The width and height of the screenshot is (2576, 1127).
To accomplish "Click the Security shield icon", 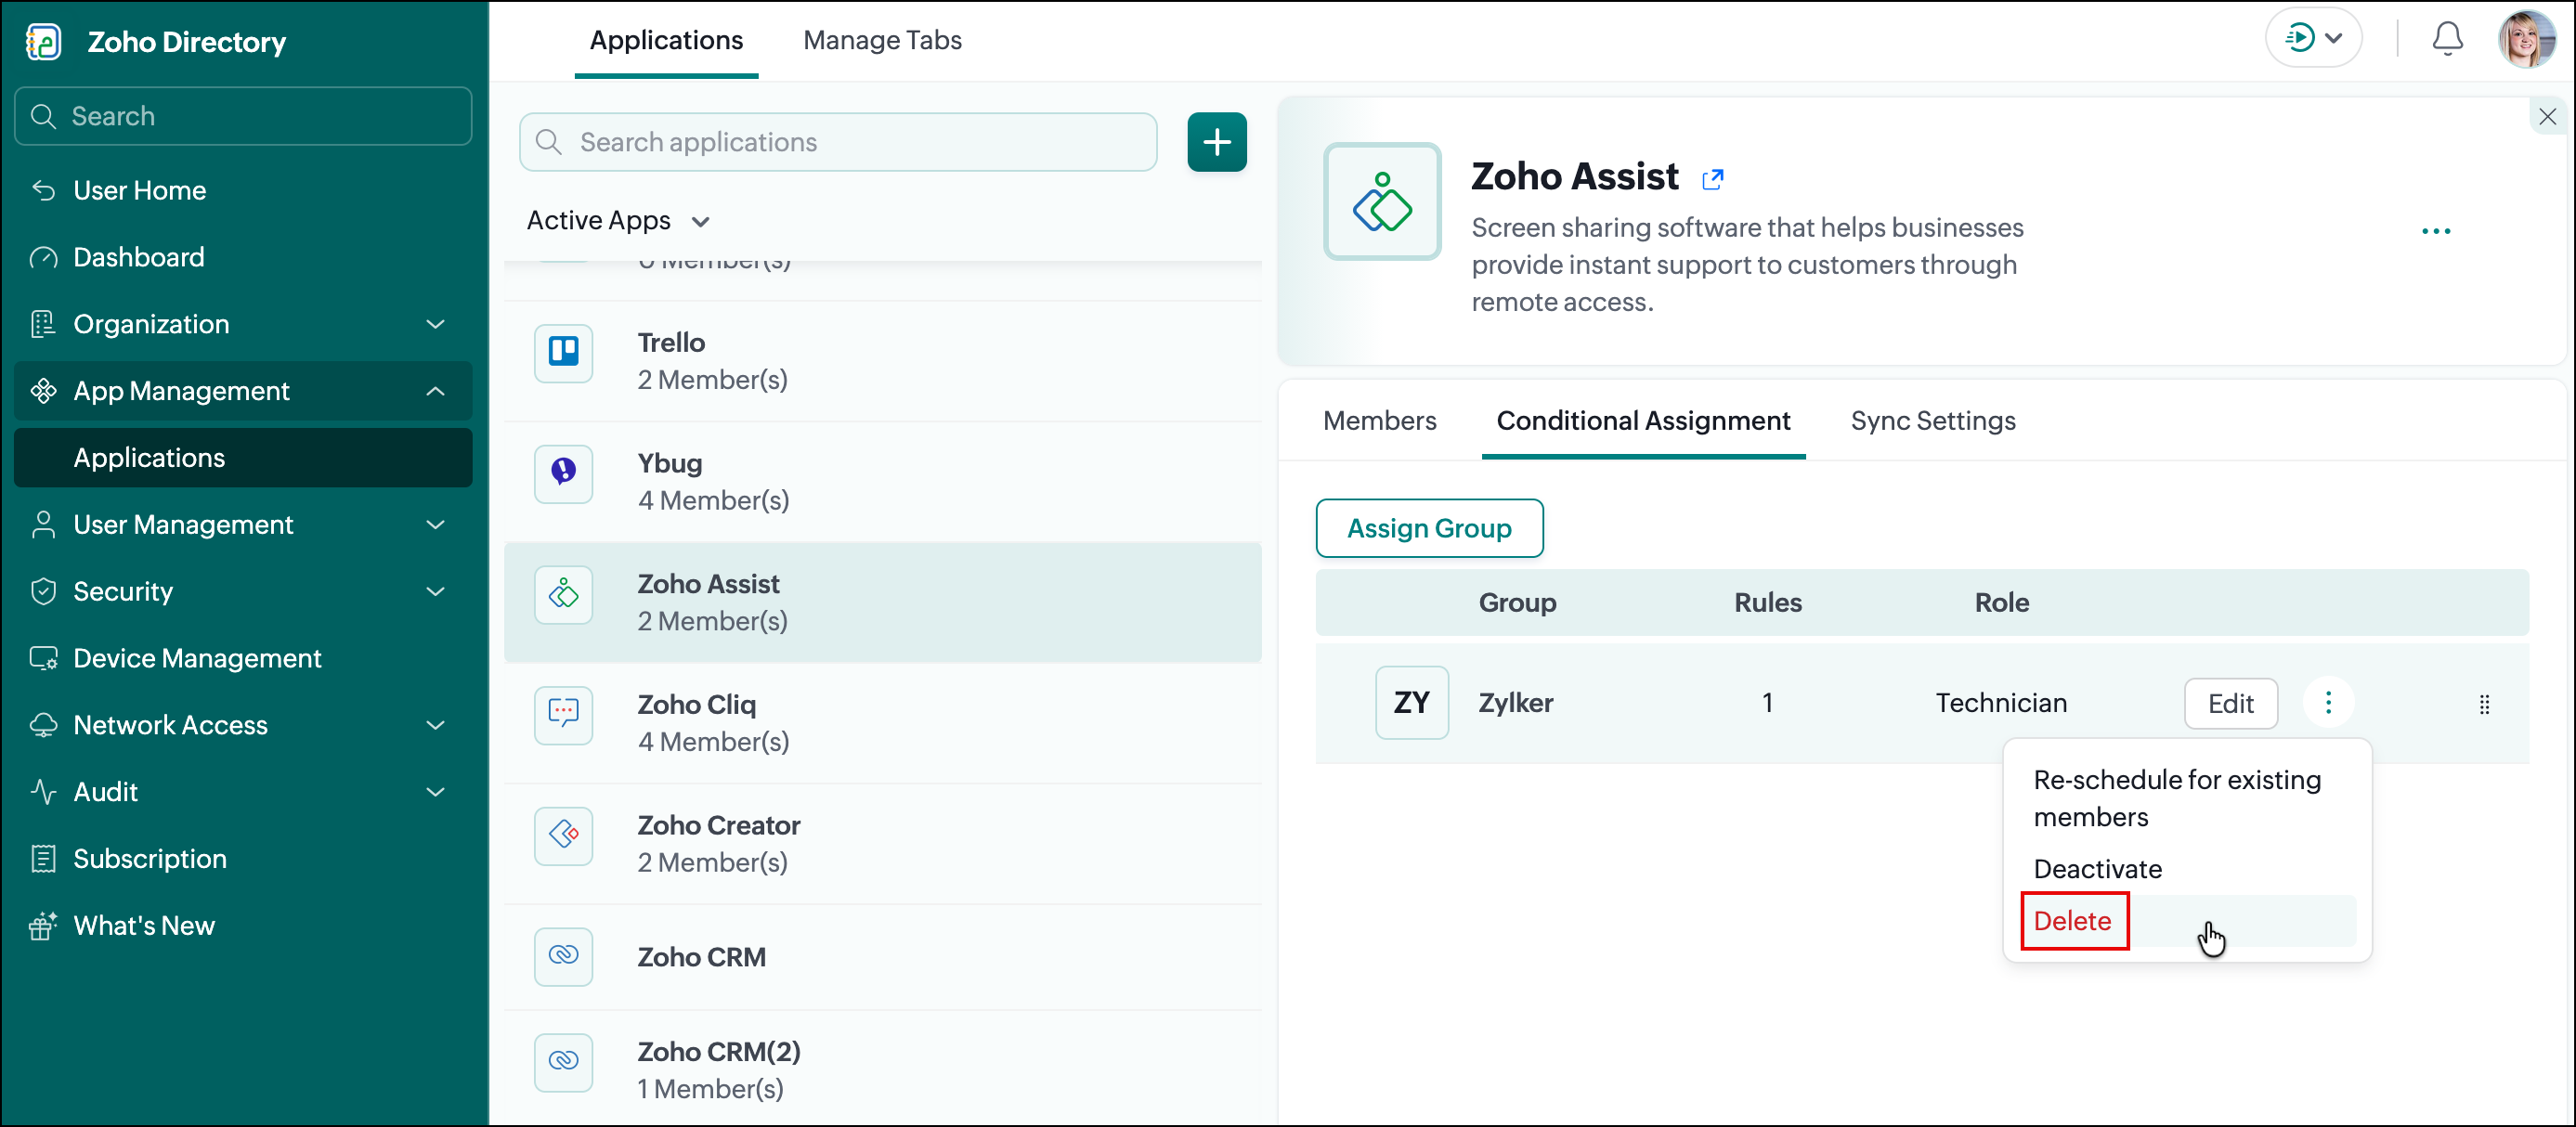I will (x=43, y=592).
